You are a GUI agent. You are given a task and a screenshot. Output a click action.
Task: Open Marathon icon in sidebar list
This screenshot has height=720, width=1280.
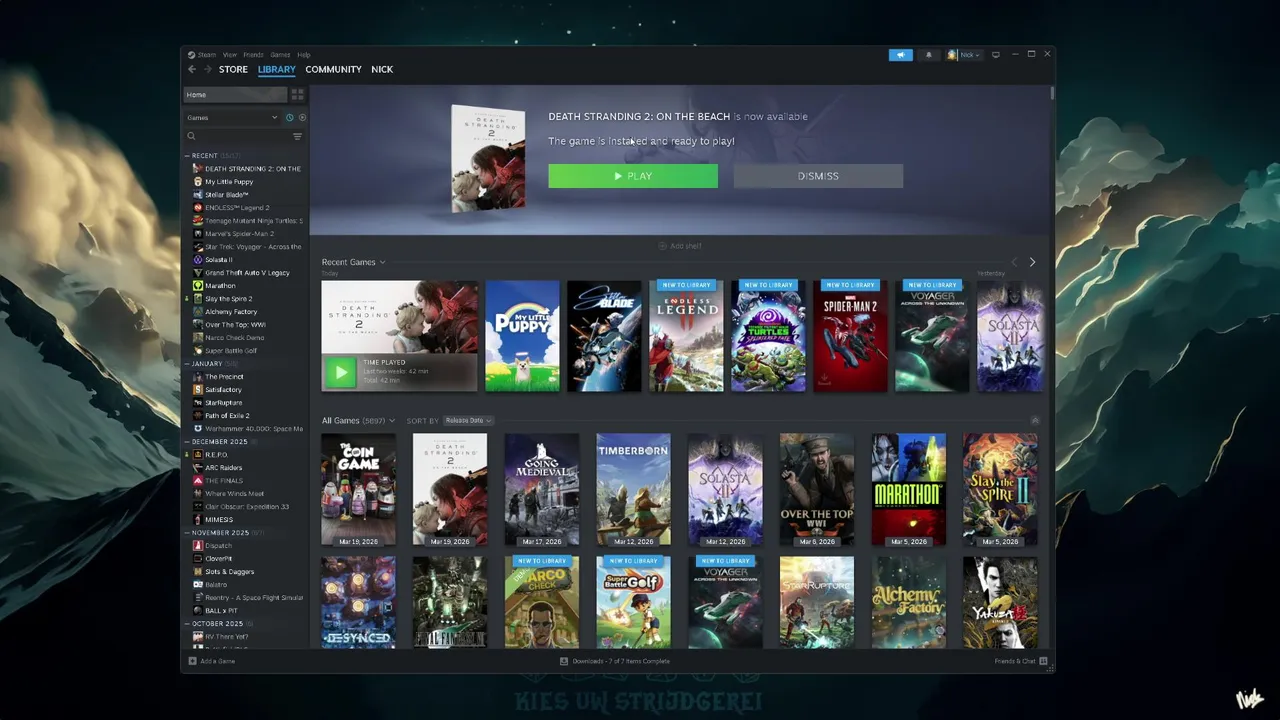click(x=198, y=286)
